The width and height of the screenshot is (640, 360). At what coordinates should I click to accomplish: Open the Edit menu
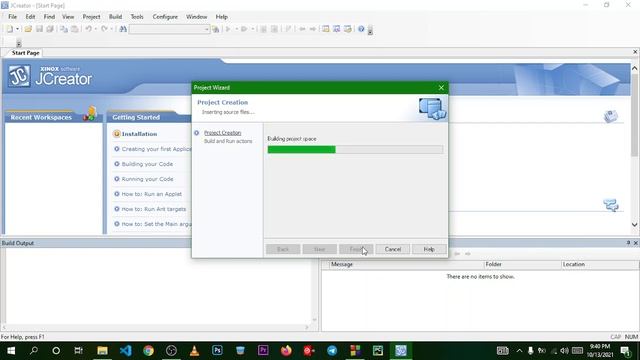tap(30, 17)
